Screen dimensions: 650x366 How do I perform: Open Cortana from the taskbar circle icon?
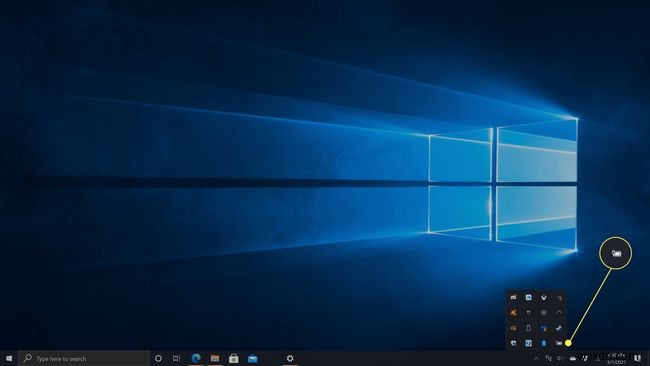pos(158,359)
